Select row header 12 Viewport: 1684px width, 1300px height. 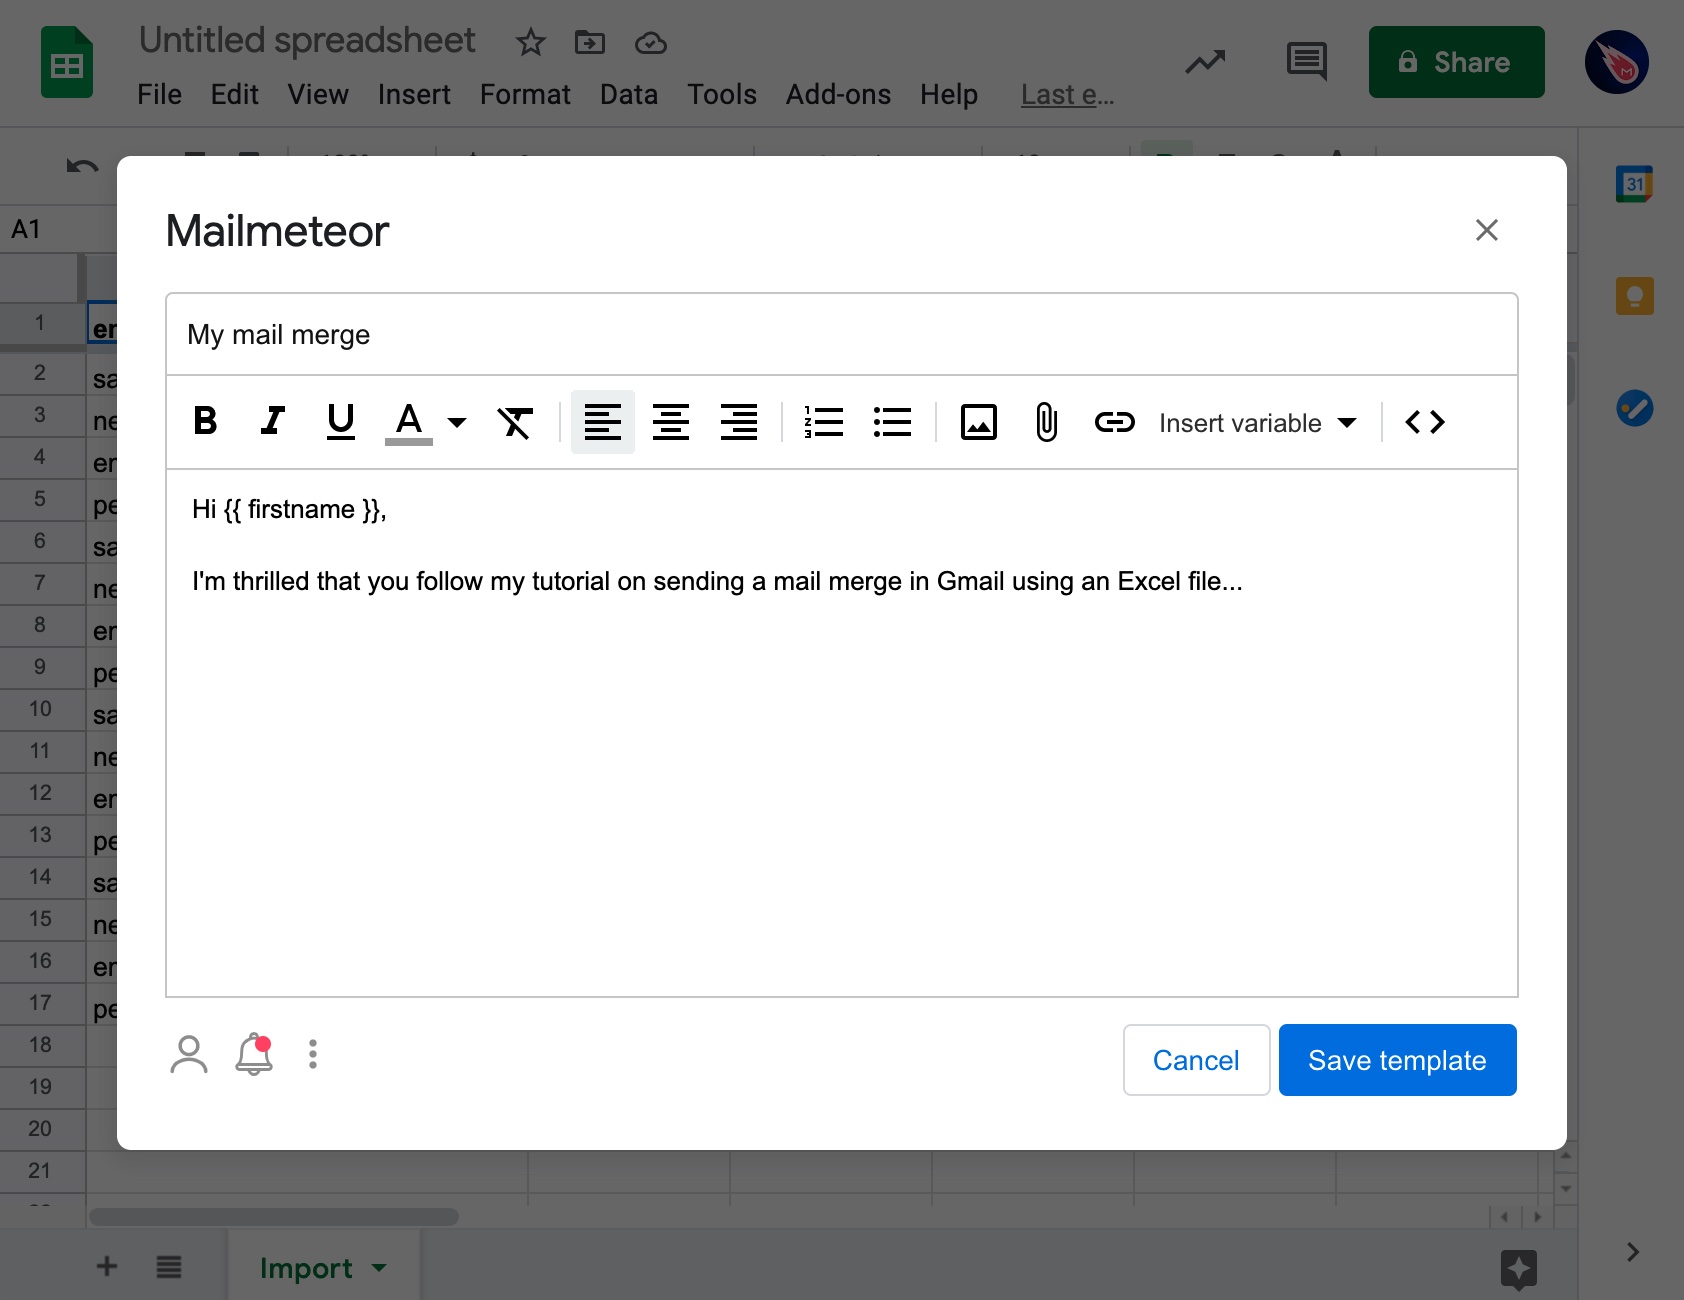40,792
